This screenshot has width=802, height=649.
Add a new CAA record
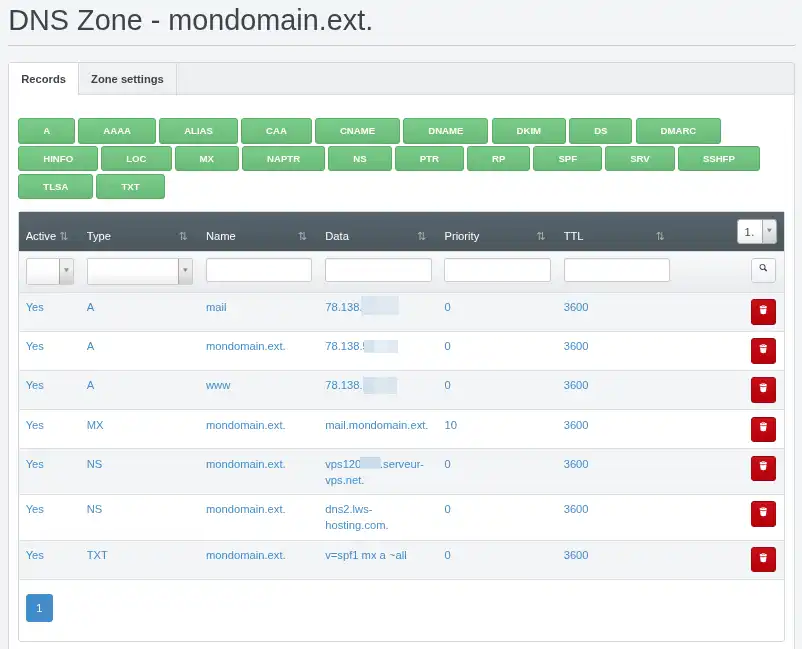pos(276,131)
